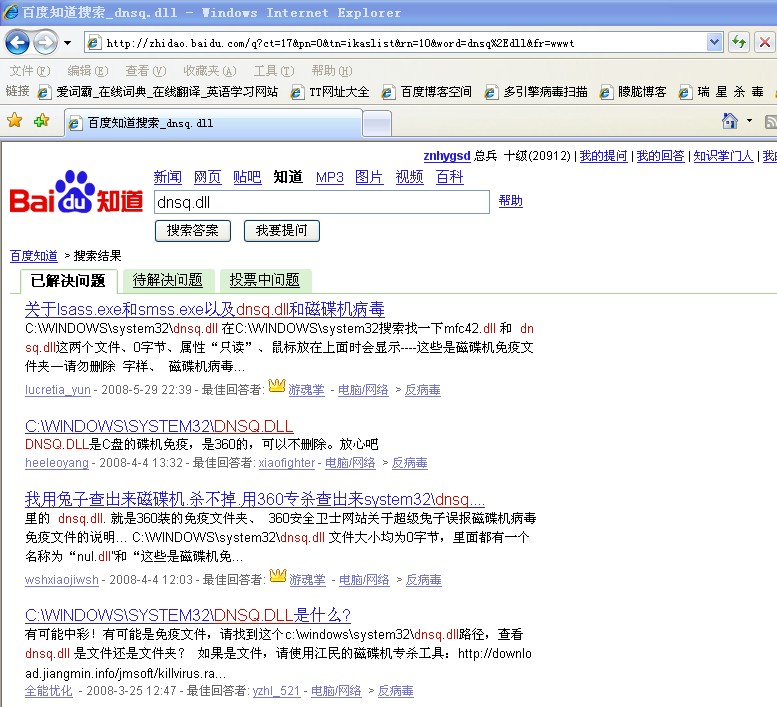Click the 搜索答案 button
This screenshot has width=777, height=707.
coord(193,231)
